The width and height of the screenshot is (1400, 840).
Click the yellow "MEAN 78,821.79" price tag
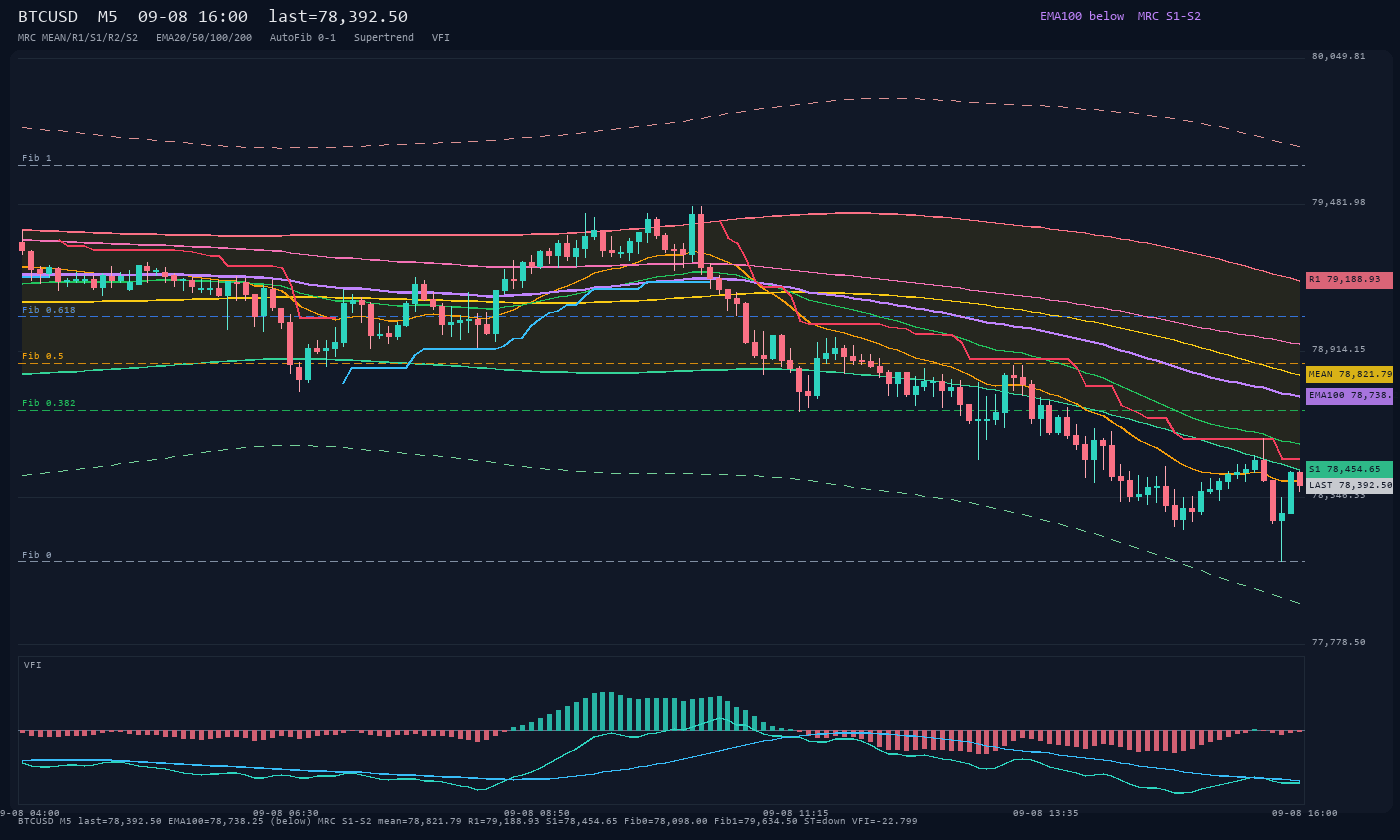tap(1349, 374)
